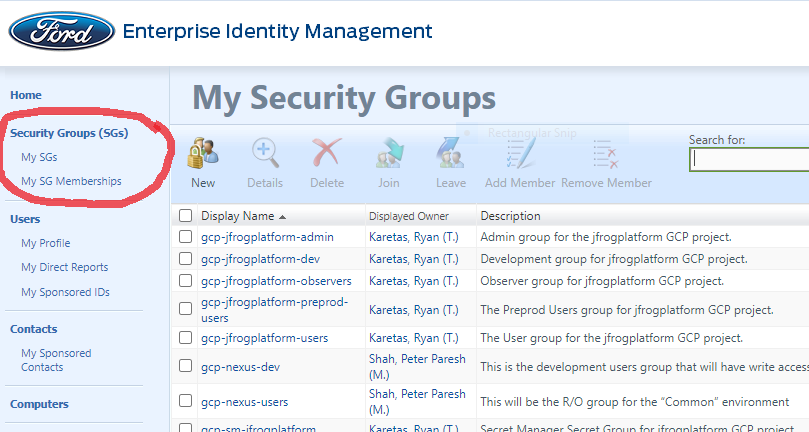Go to Home in the sidebar

click(26, 95)
